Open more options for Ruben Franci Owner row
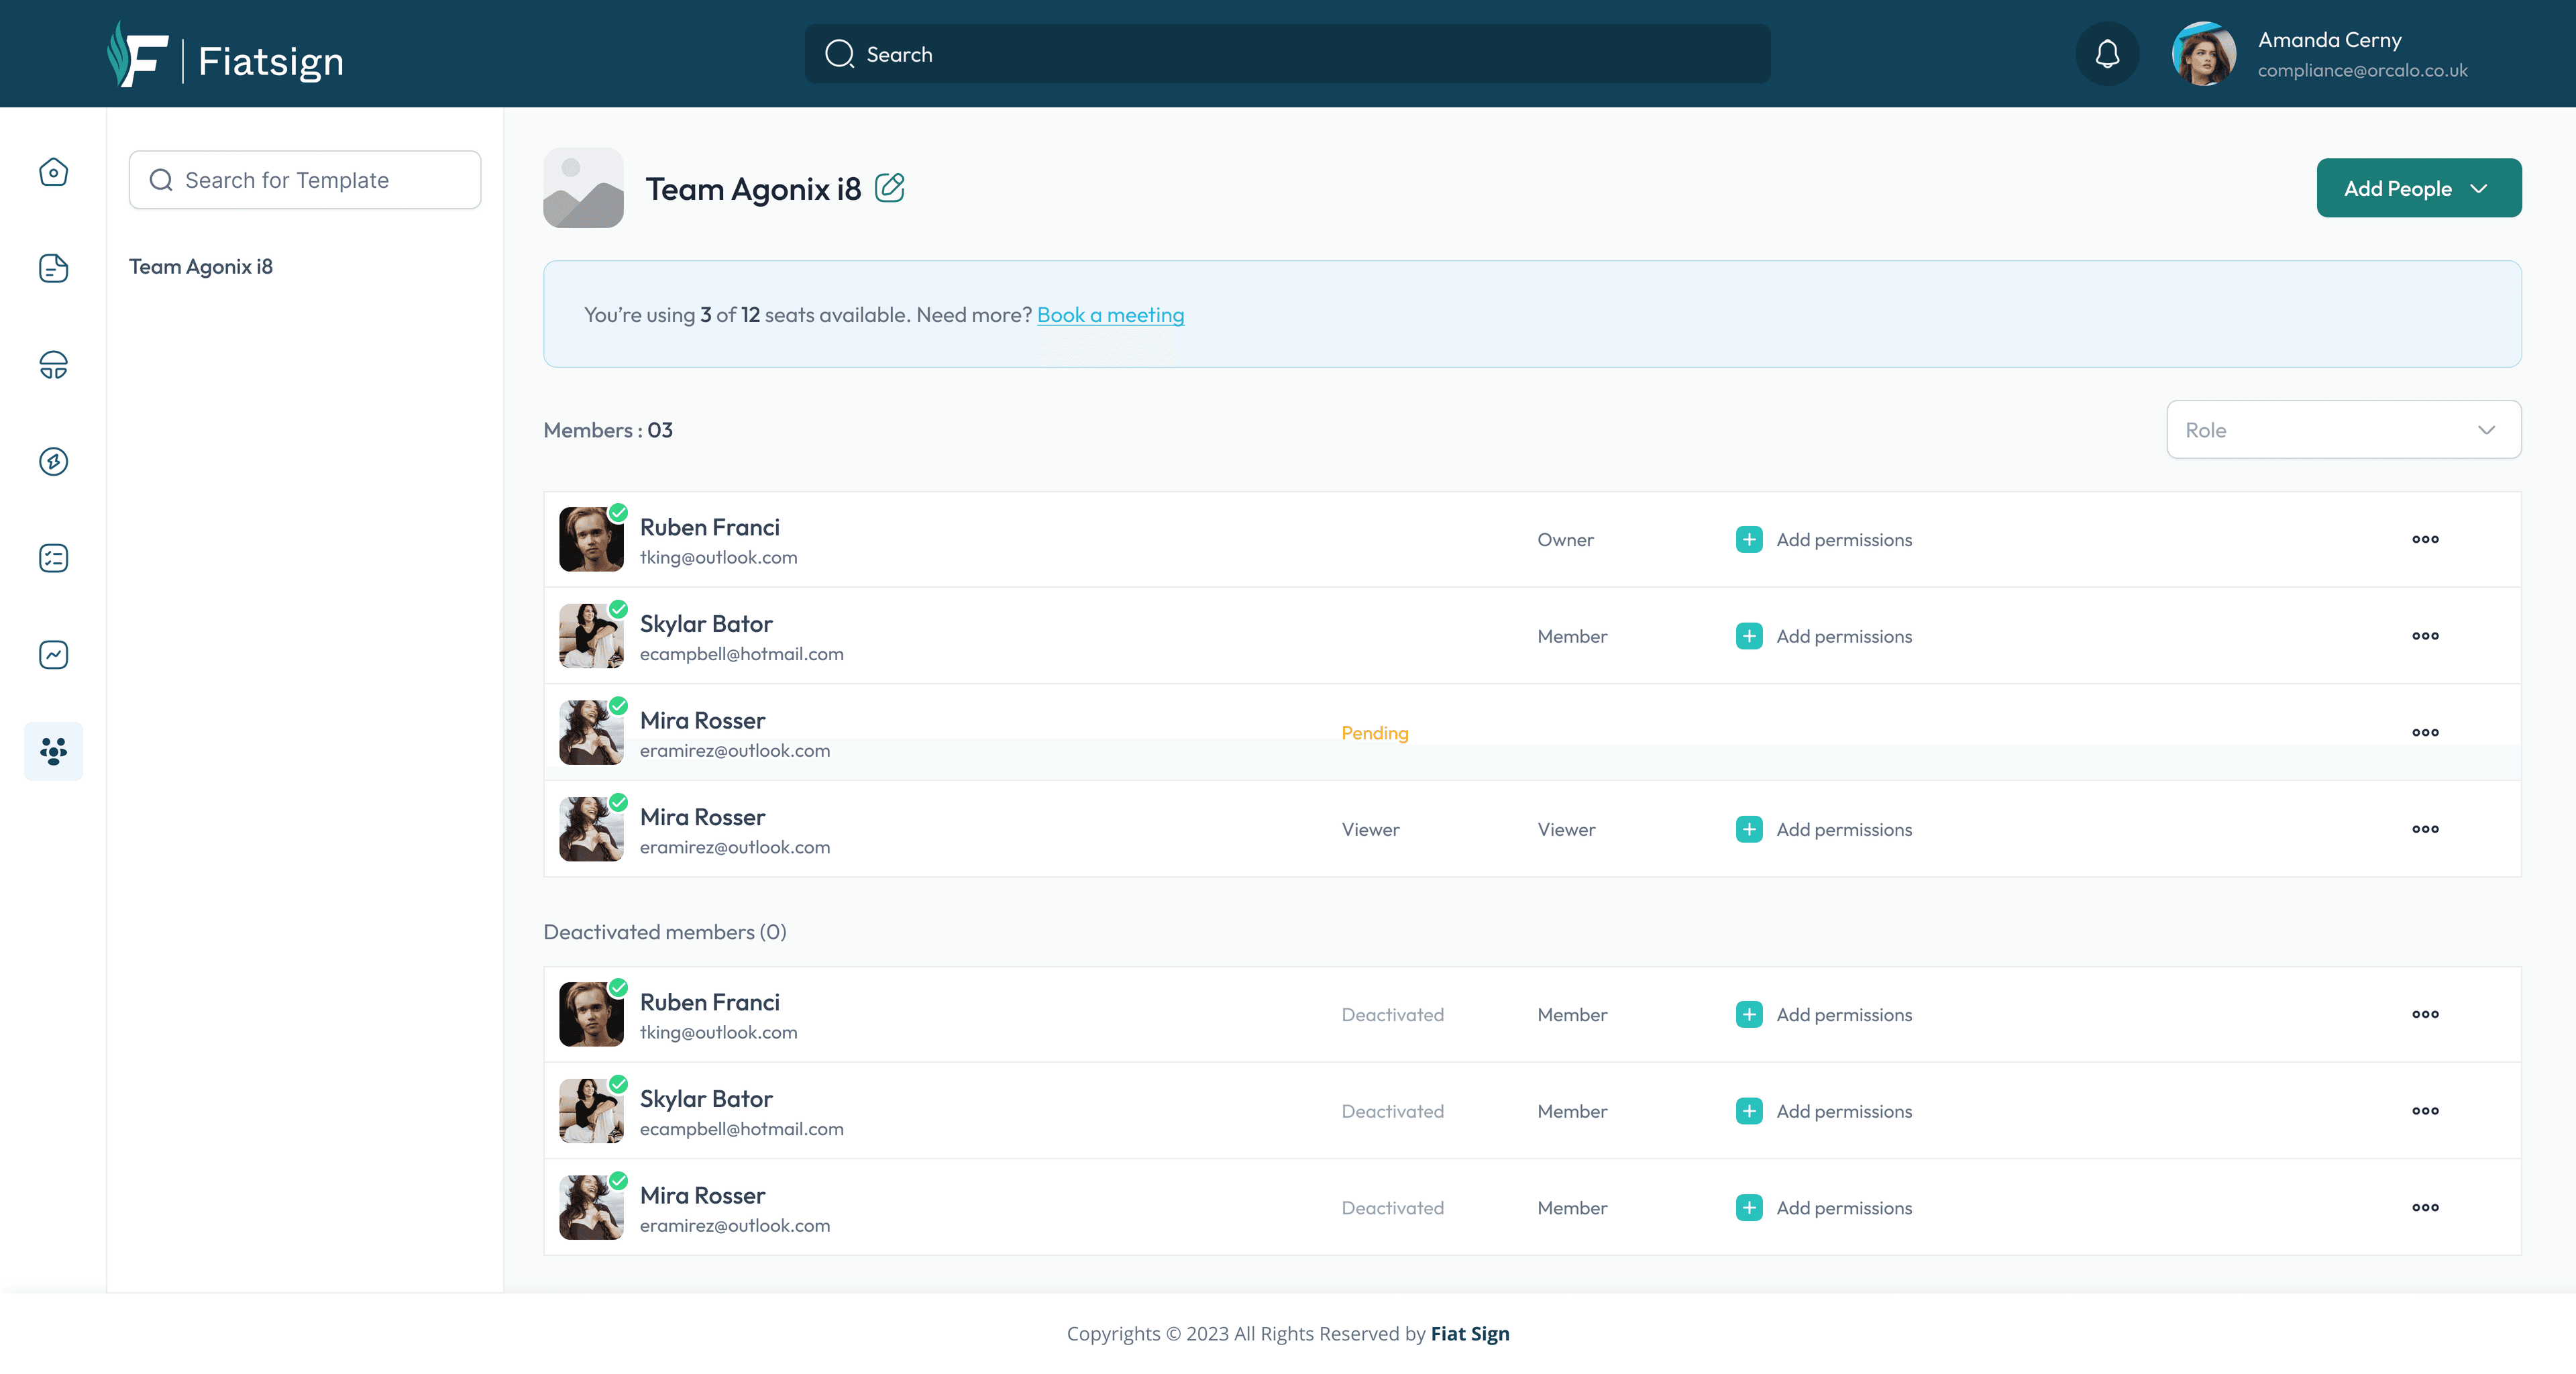The height and width of the screenshot is (1374, 2576). coord(2425,540)
